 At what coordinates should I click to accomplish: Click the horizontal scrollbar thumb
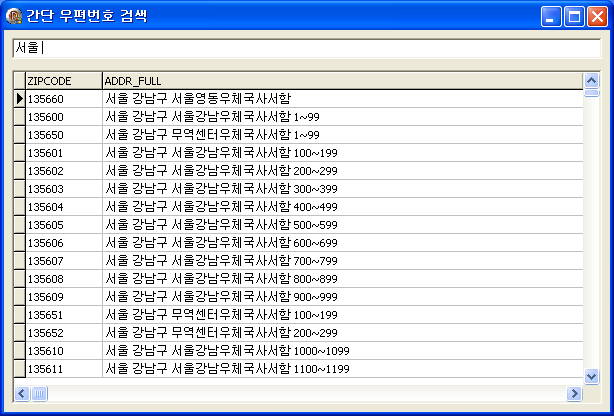tap(39, 393)
